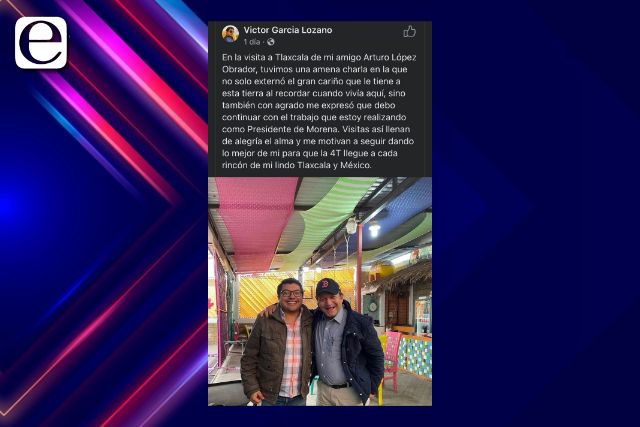Click the '1 día' post timestamp
Image resolution: width=640 pixels, height=427 pixels.
pos(251,42)
